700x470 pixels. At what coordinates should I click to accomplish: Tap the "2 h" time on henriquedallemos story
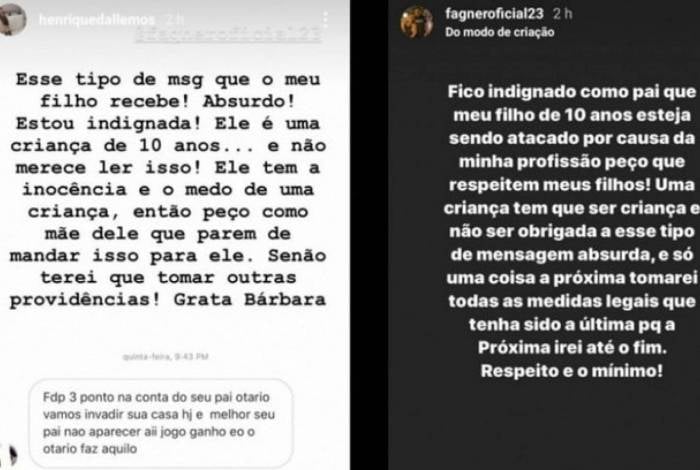(175, 19)
